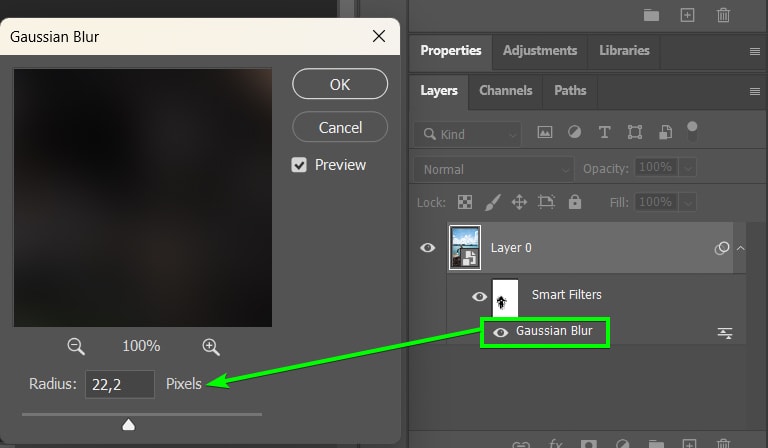Click the Gaussian Blur preview image

[143, 198]
